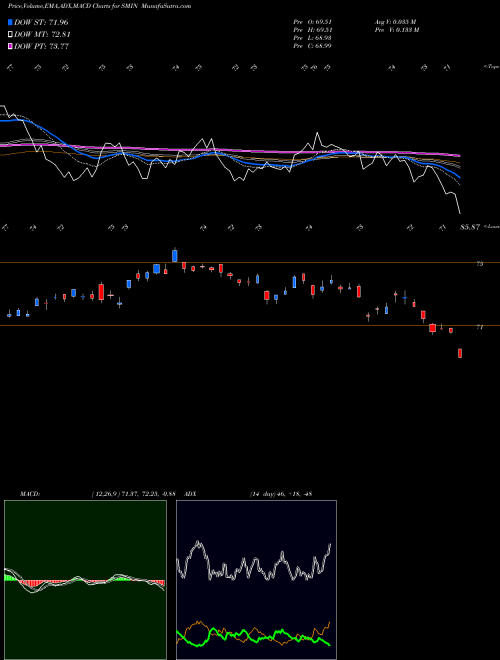
Task: Click the 75 price axis label
Action: 479,264
